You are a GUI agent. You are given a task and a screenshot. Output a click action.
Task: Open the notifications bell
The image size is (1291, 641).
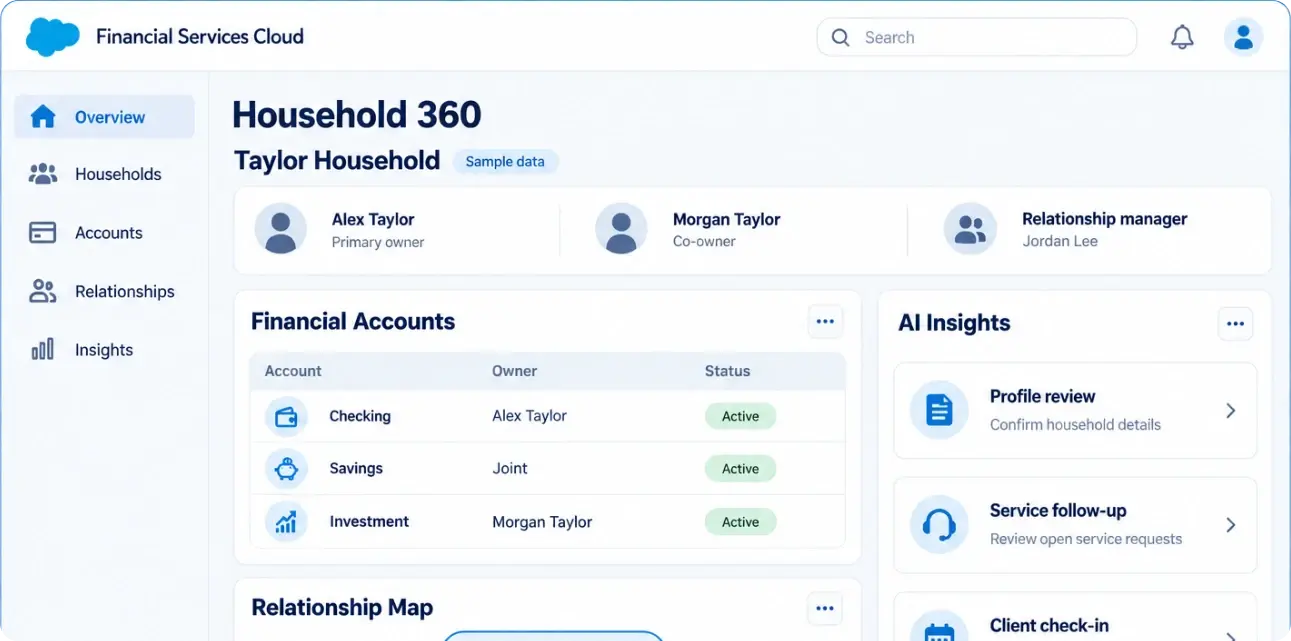tap(1182, 38)
